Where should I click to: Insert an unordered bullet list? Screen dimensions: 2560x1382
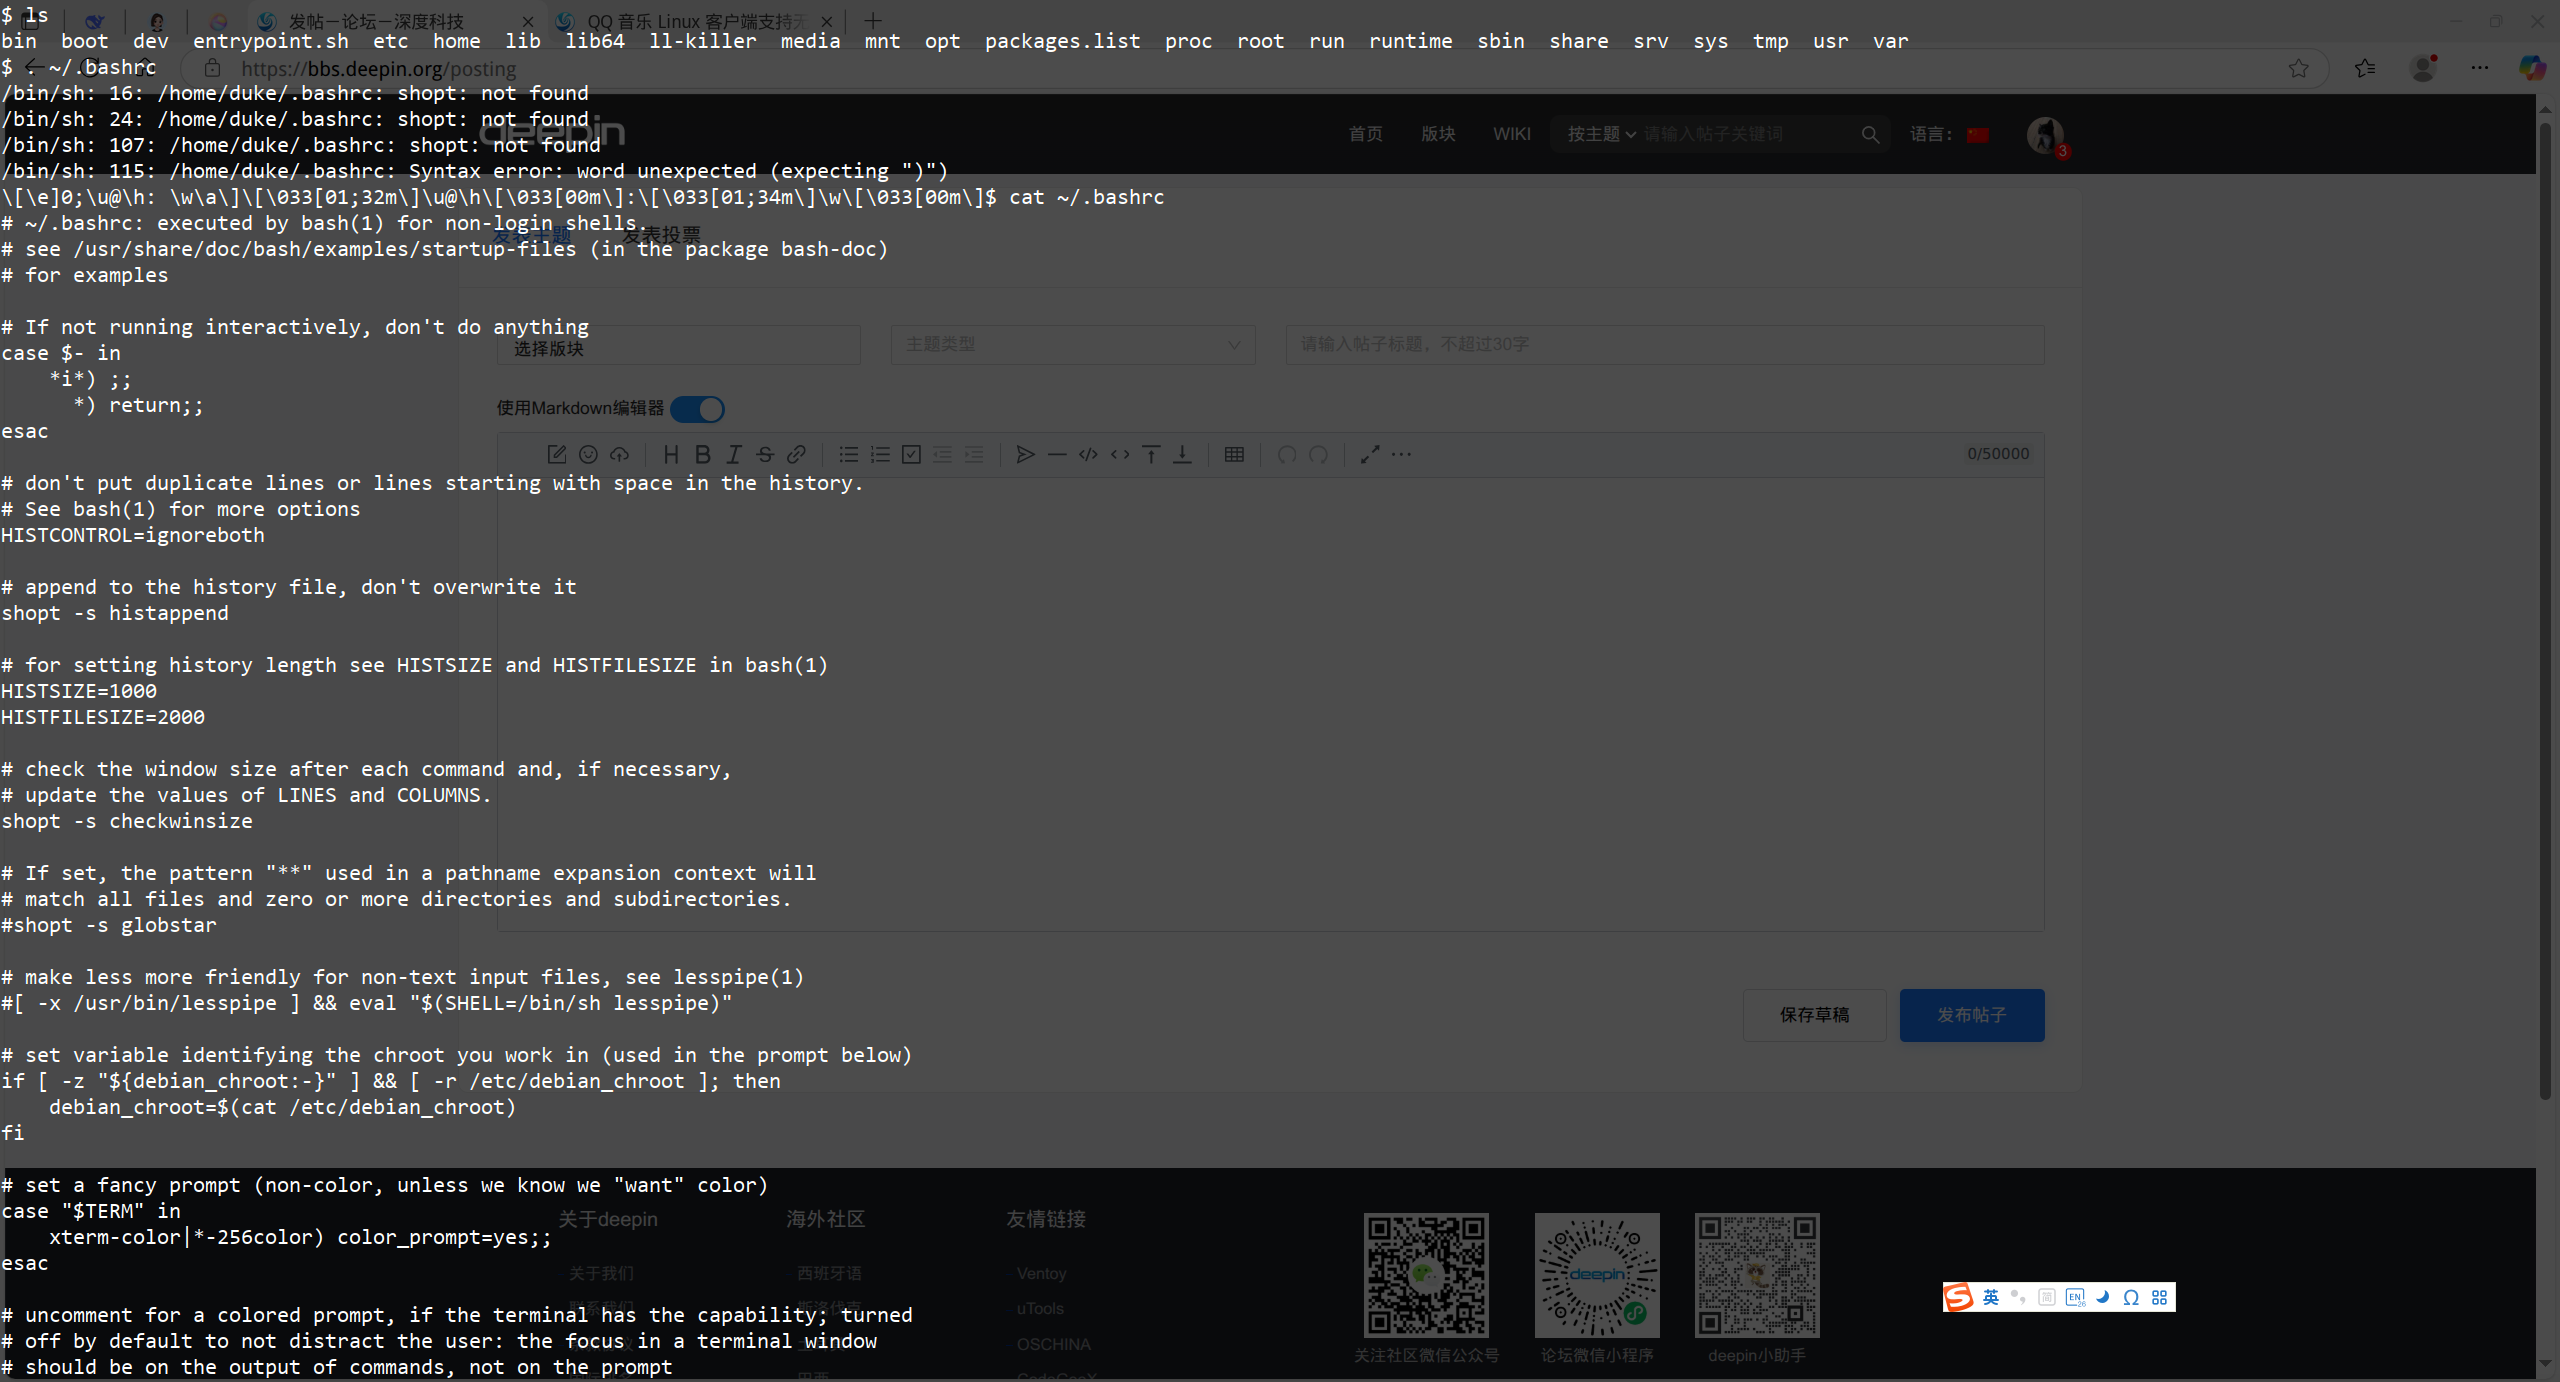click(848, 454)
